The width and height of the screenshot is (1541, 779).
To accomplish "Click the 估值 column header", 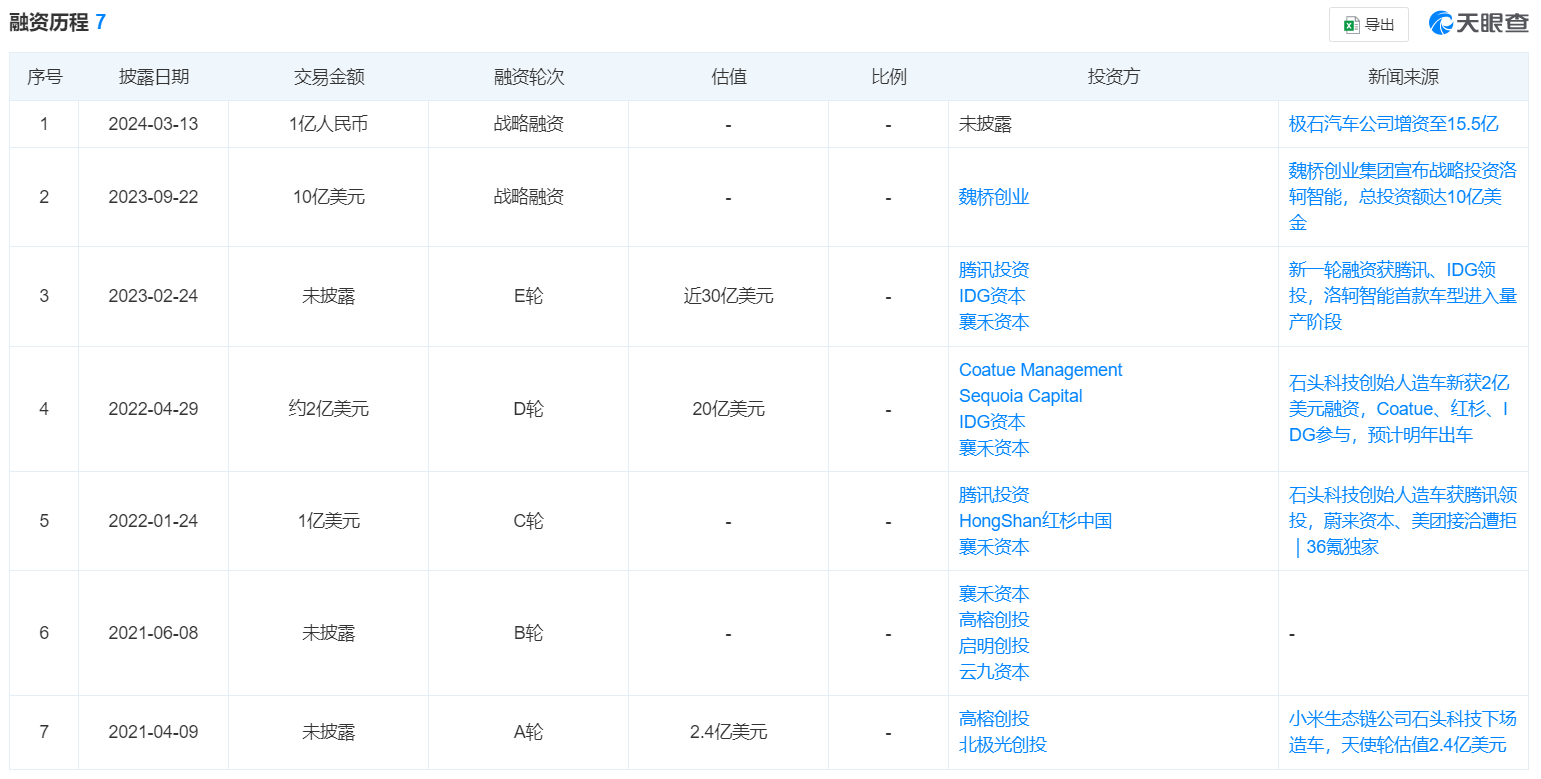I will (728, 77).
